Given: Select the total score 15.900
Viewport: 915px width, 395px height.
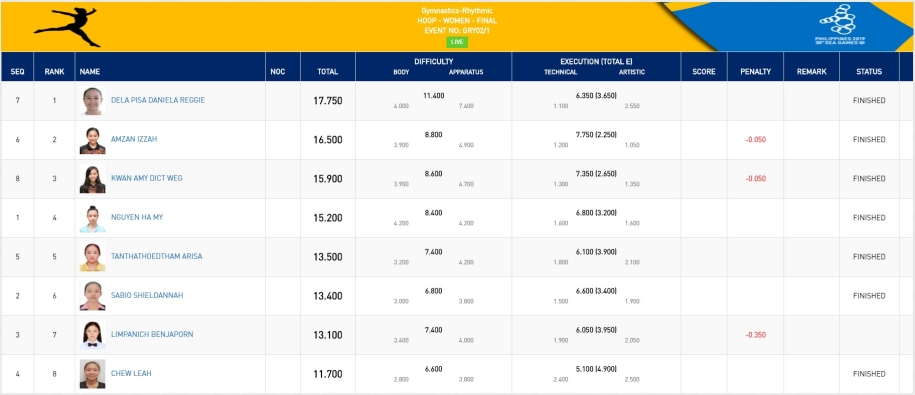Looking at the screenshot, I should pos(327,179).
